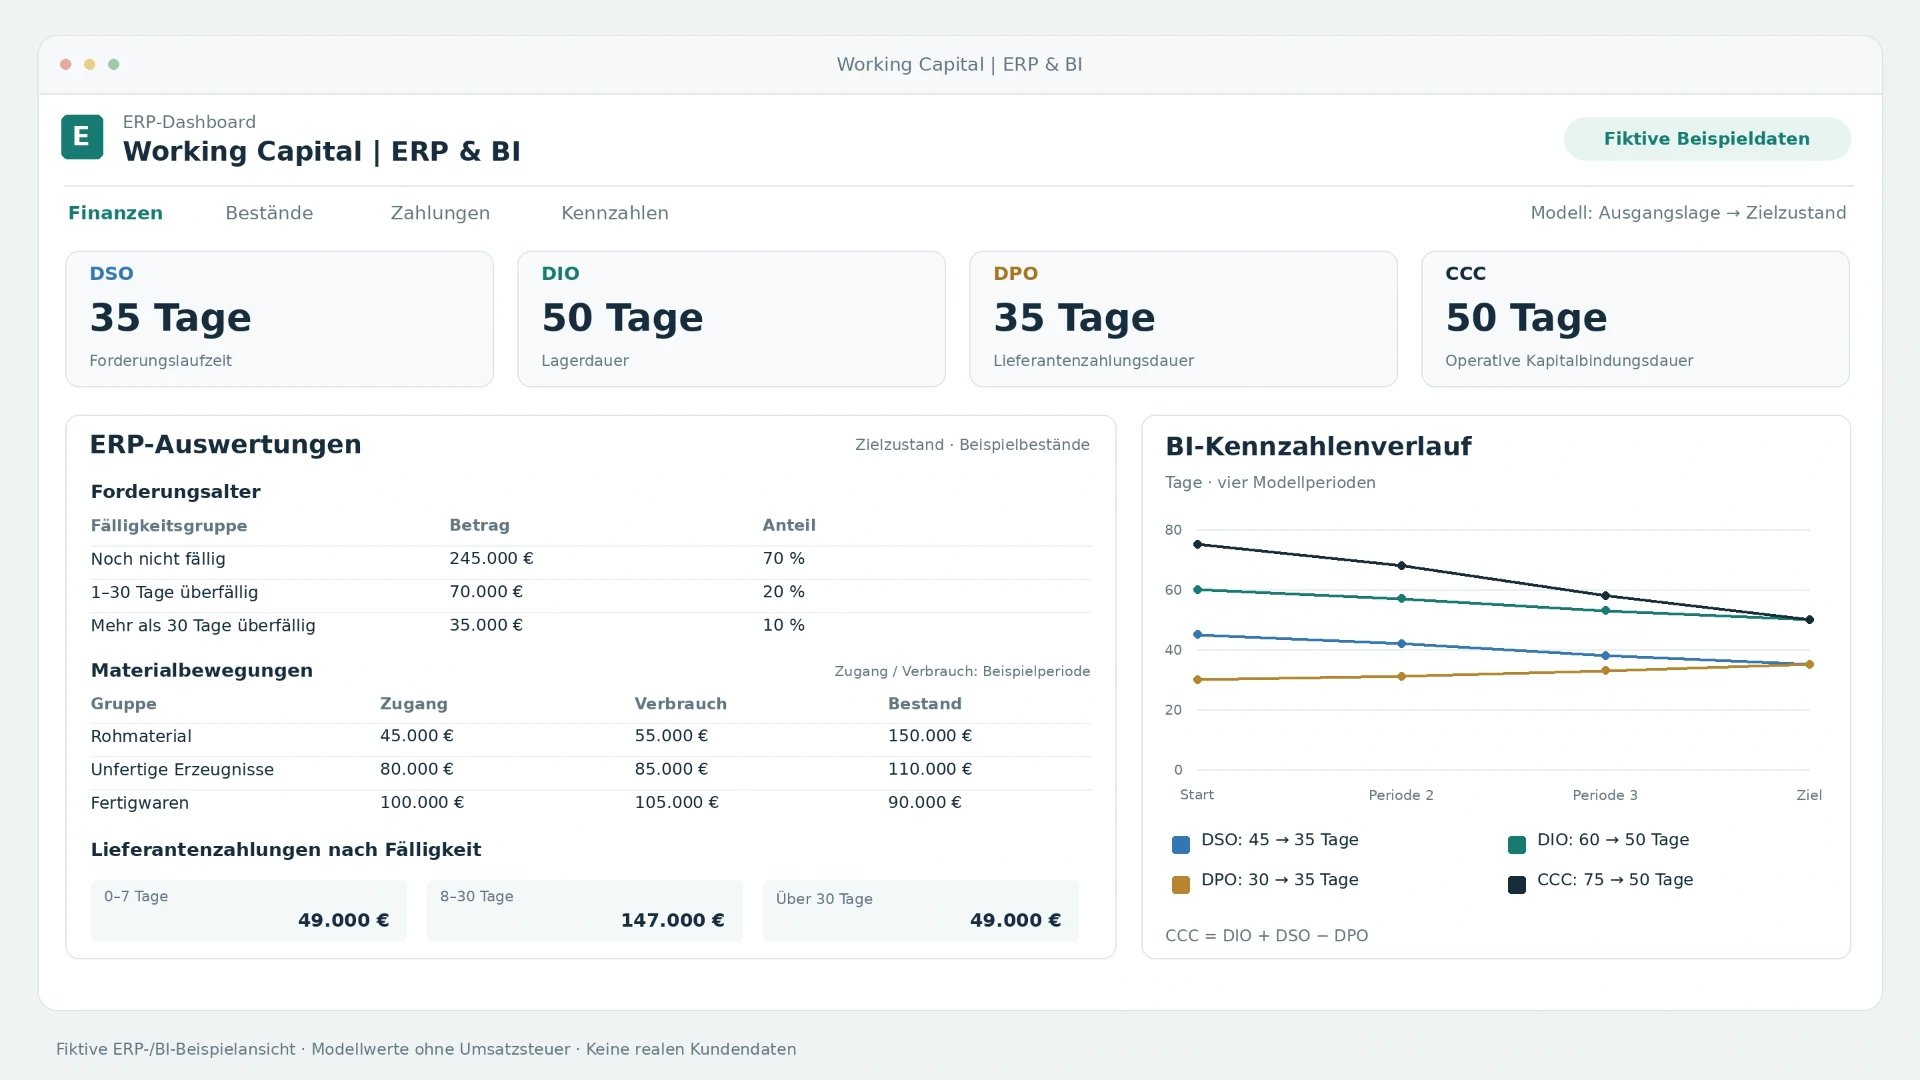1920x1080 pixels.
Task: Select the CCC data point at Start
Action: (1198, 545)
